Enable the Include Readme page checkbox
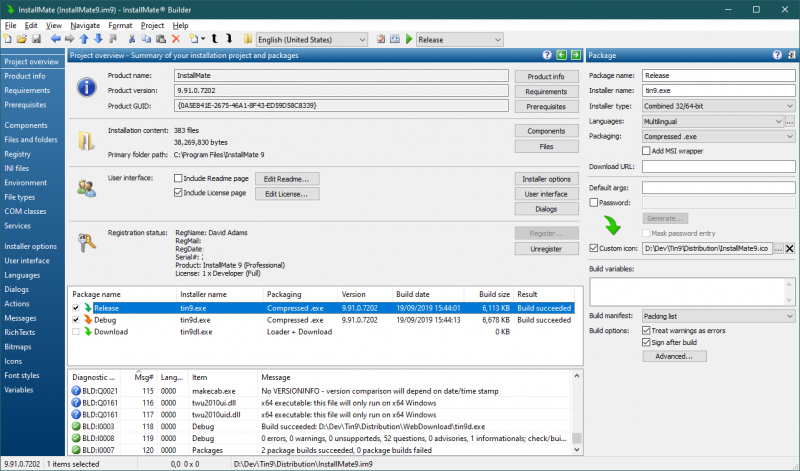The height and width of the screenshot is (471, 800). 178,179
